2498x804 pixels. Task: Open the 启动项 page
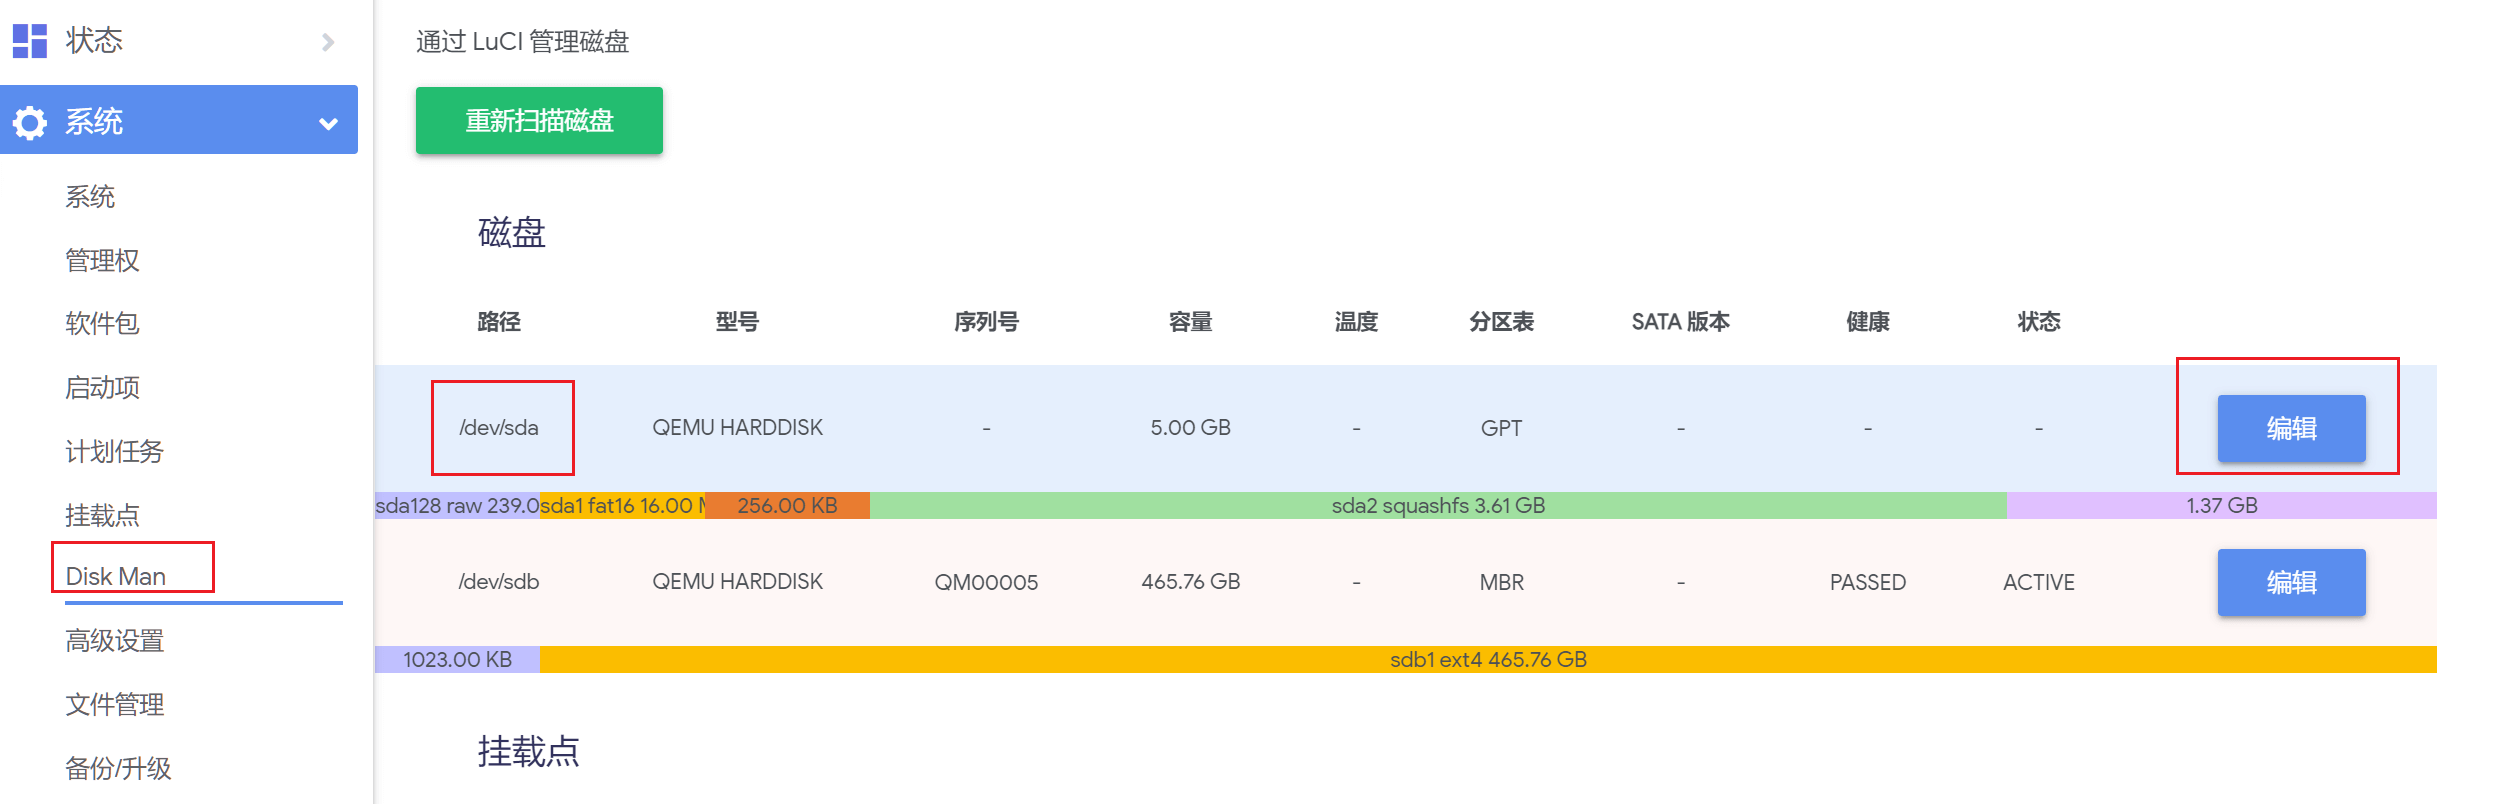click(x=102, y=388)
